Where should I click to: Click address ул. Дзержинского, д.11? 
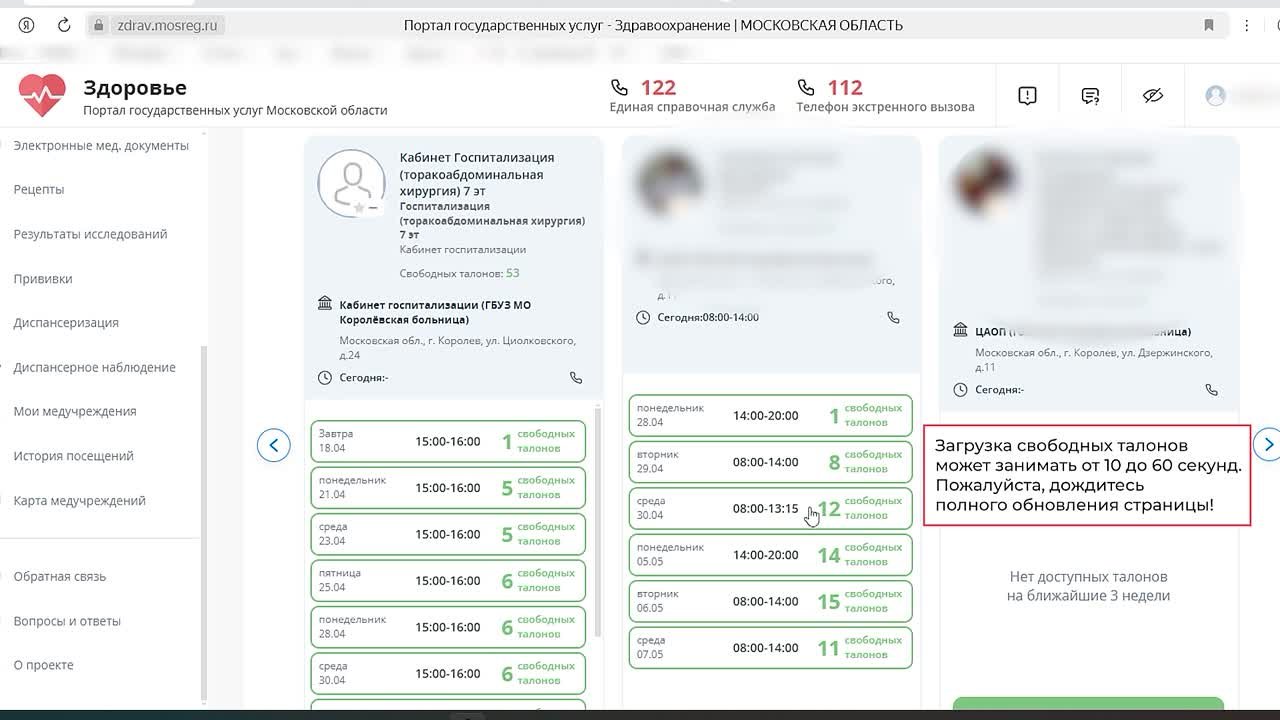click(x=1094, y=360)
